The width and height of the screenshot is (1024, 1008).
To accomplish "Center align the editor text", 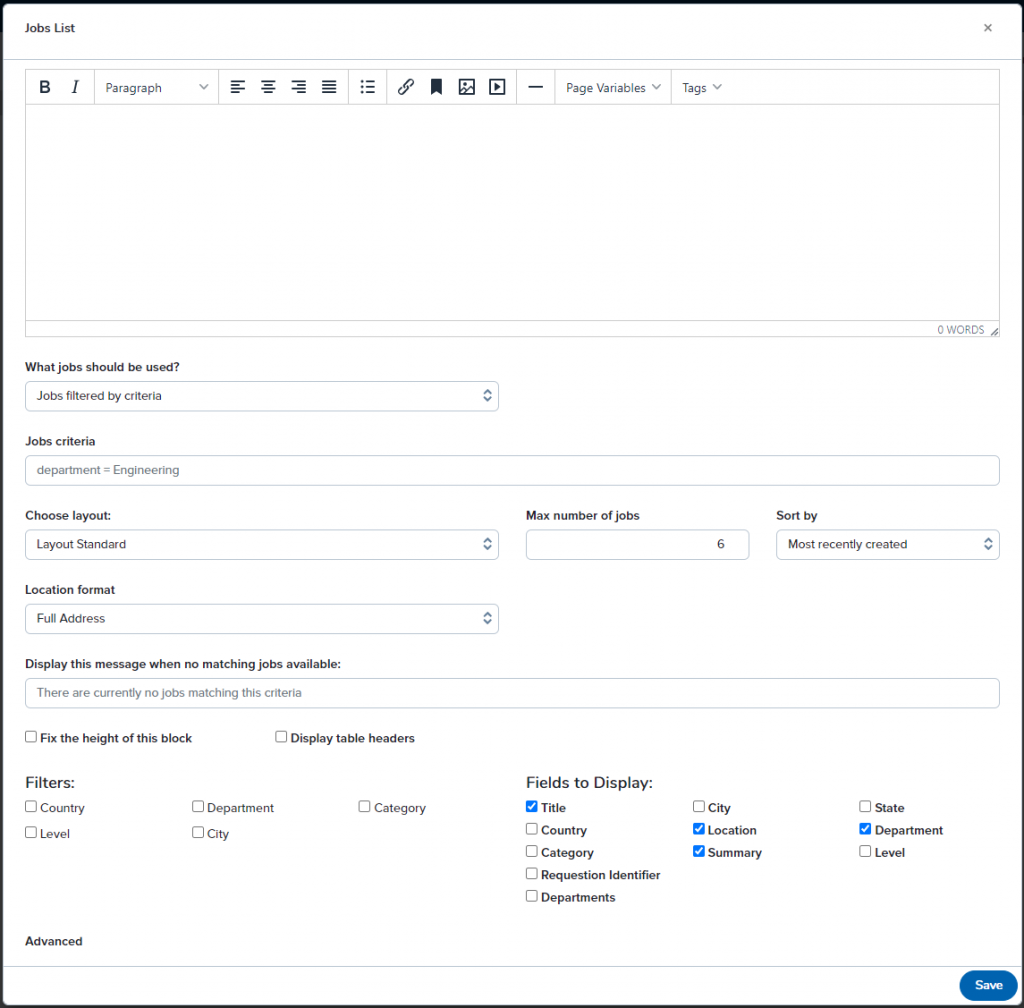I will [268, 88].
